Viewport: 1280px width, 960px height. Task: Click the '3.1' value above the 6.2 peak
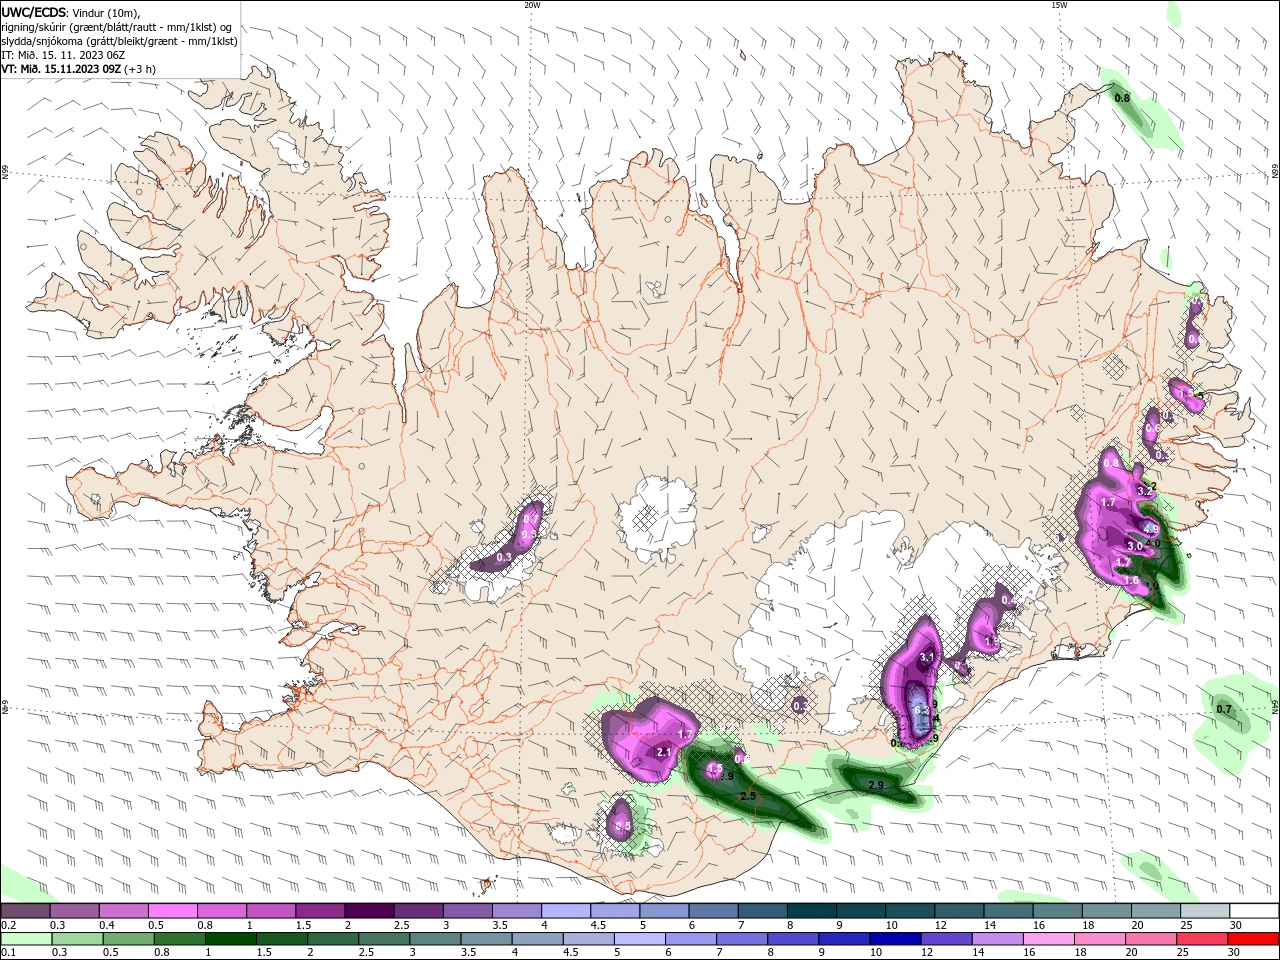pyautogui.click(x=927, y=657)
